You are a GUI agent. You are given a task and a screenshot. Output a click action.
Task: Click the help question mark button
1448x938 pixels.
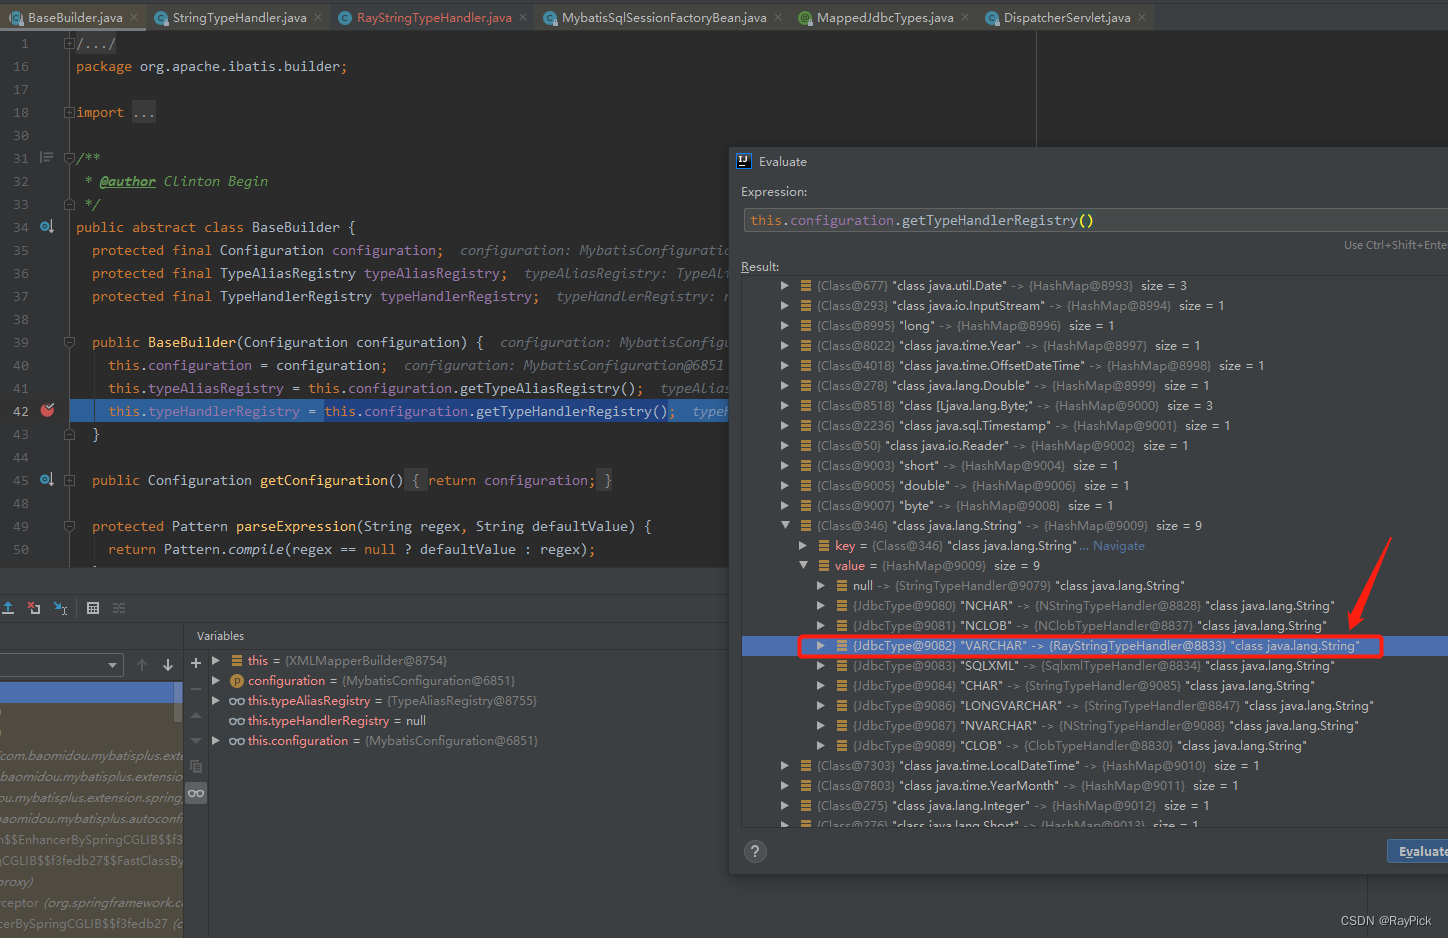[756, 851]
